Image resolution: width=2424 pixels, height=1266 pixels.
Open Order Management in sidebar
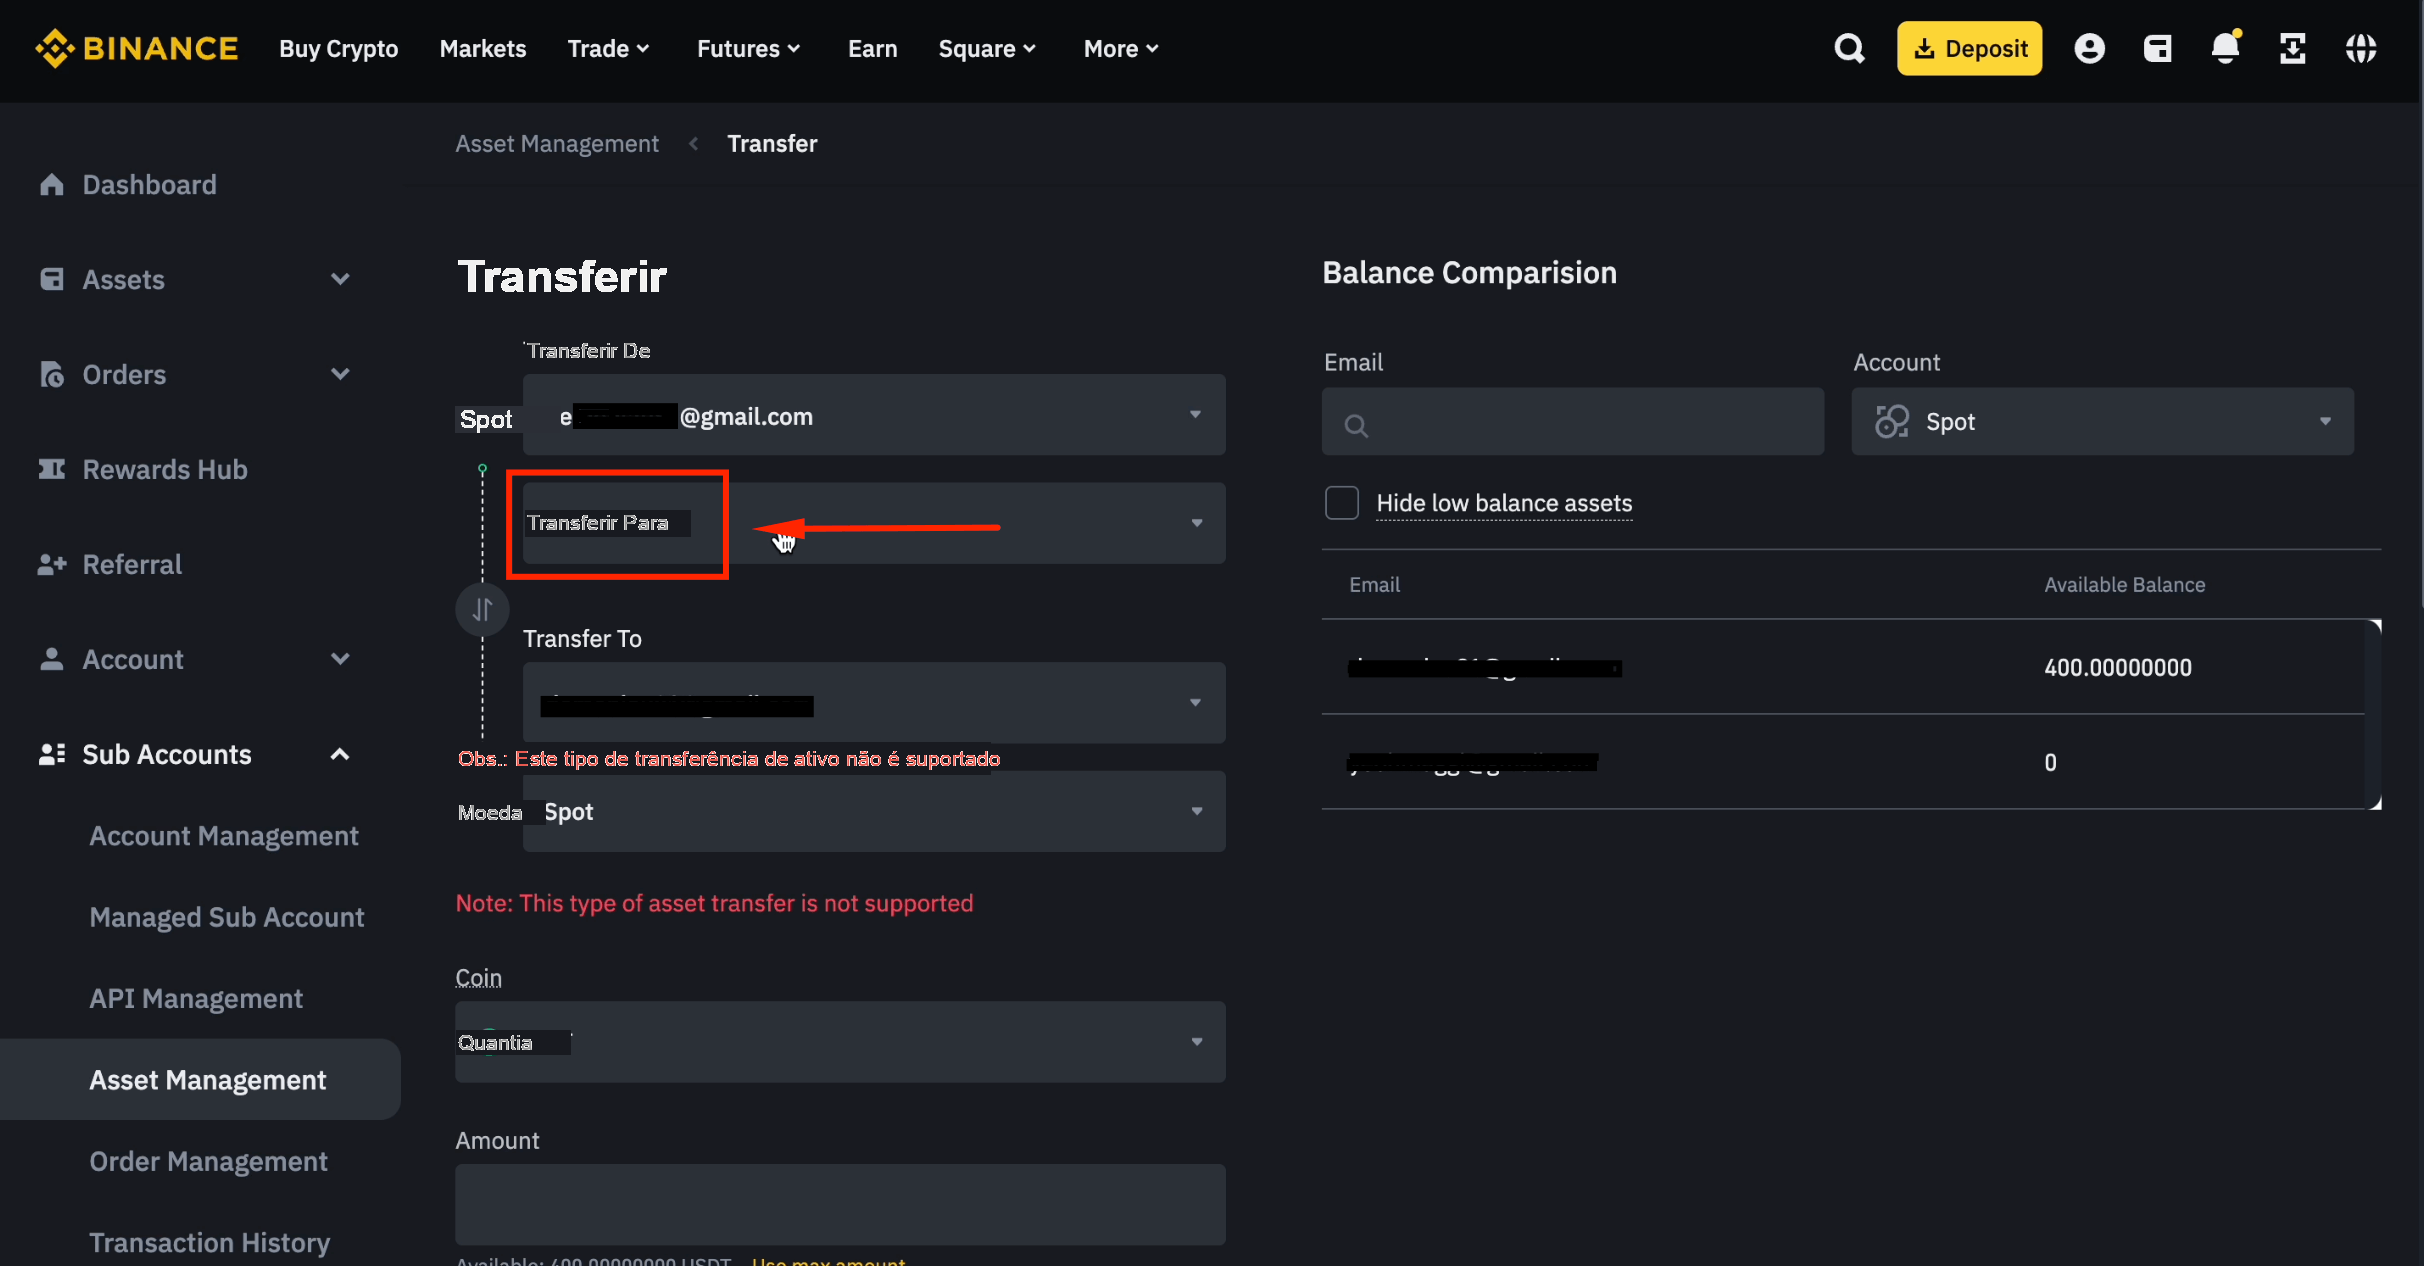point(208,1161)
